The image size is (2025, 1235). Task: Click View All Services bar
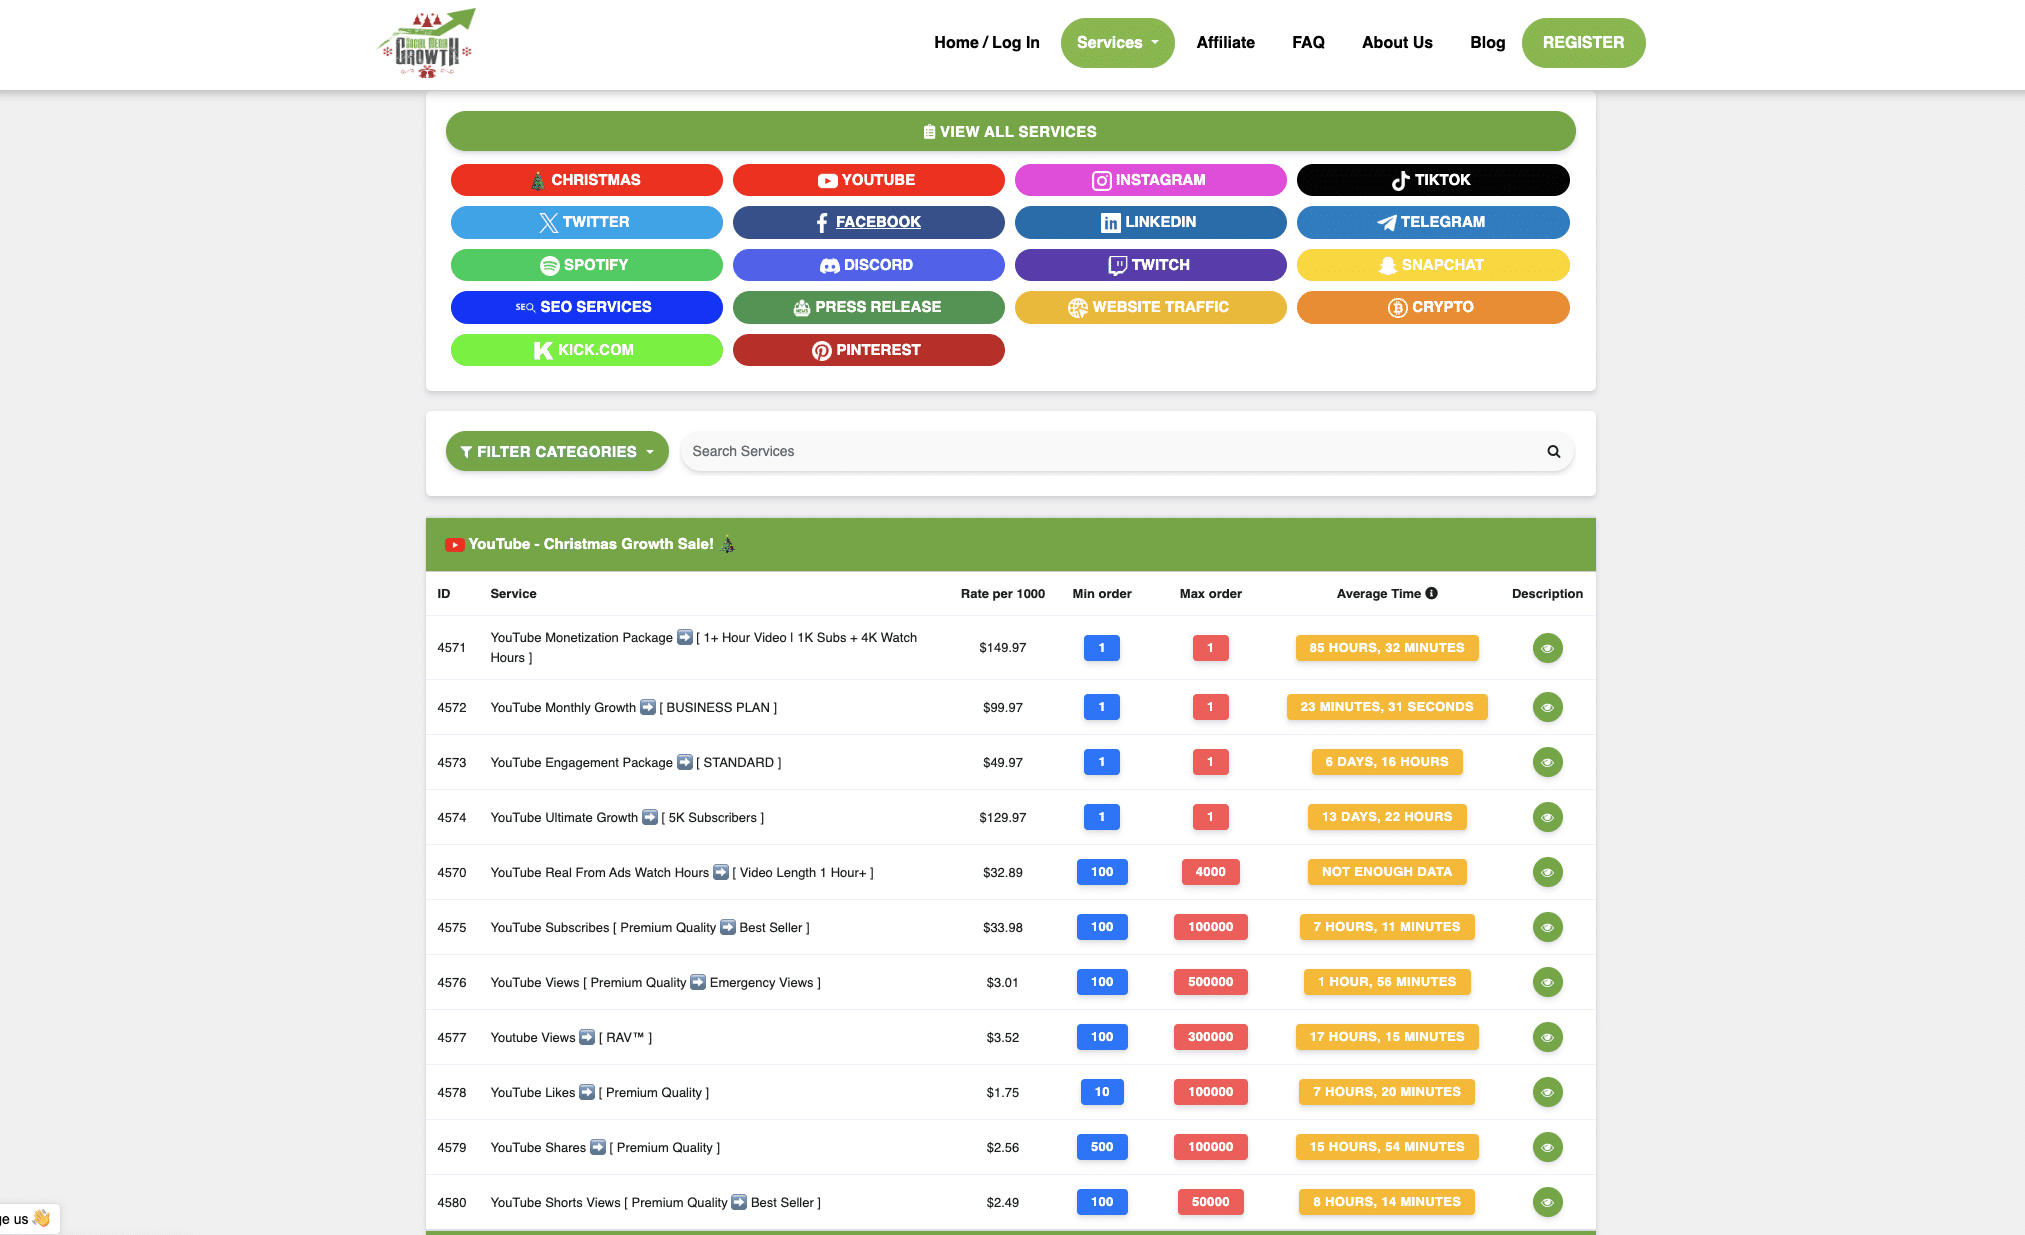coord(1010,132)
